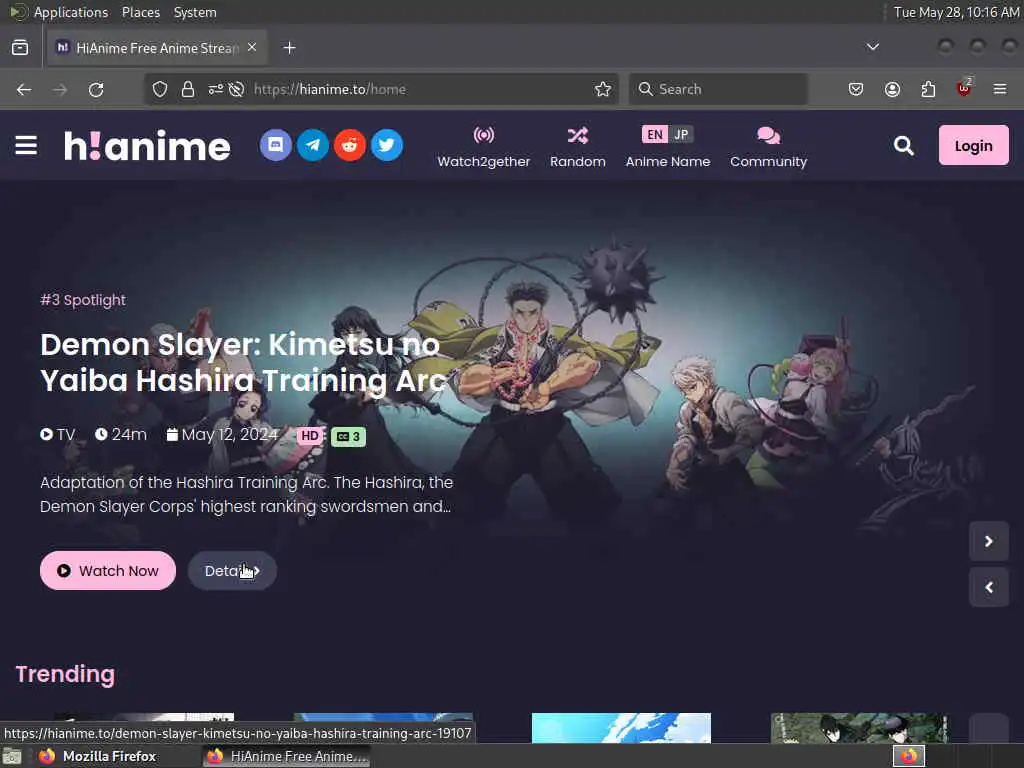
Task: Click the CC 3 subtitle badge
Action: [x=348, y=436]
